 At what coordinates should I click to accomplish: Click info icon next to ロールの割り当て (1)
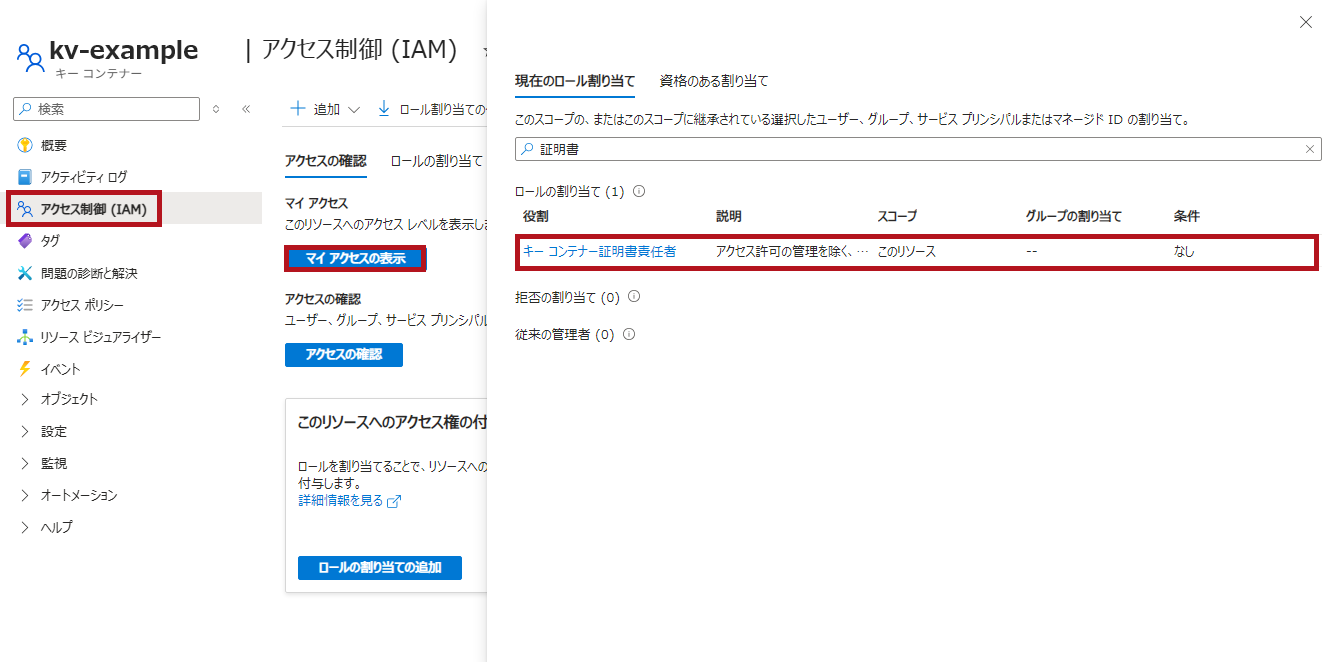[x=640, y=191]
